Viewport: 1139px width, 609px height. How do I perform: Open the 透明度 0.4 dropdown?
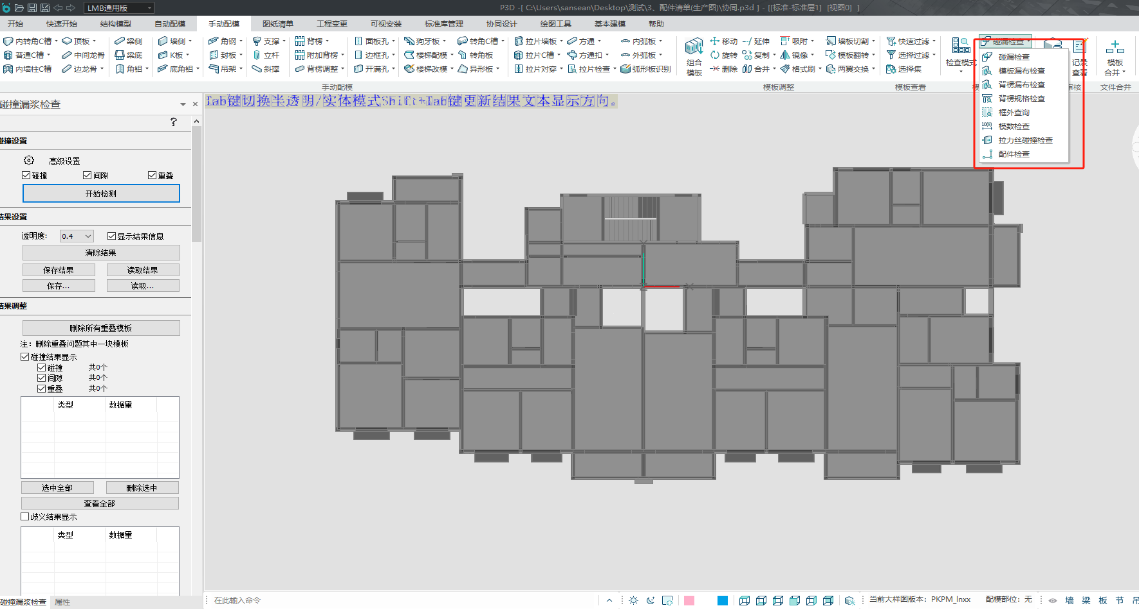77,236
